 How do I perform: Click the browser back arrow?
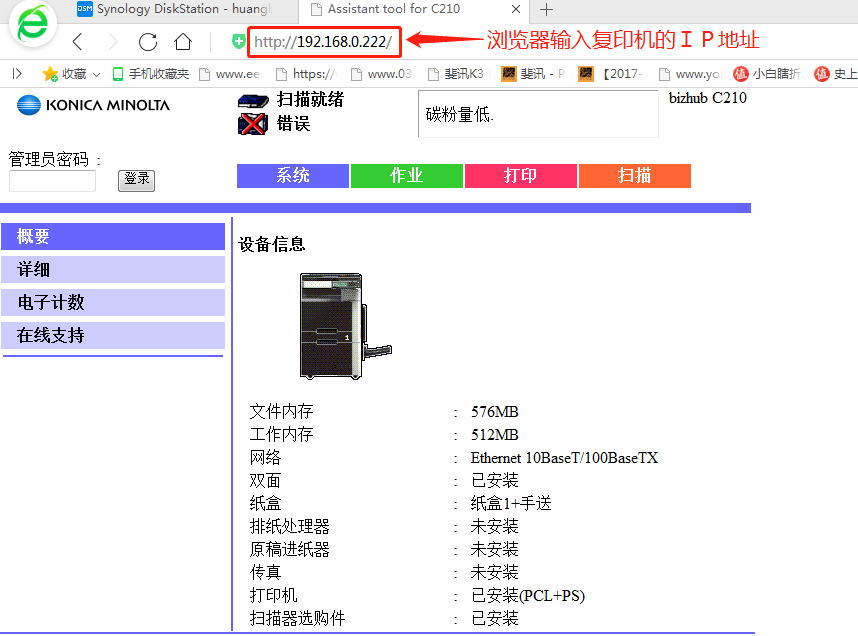click(78, 42)
